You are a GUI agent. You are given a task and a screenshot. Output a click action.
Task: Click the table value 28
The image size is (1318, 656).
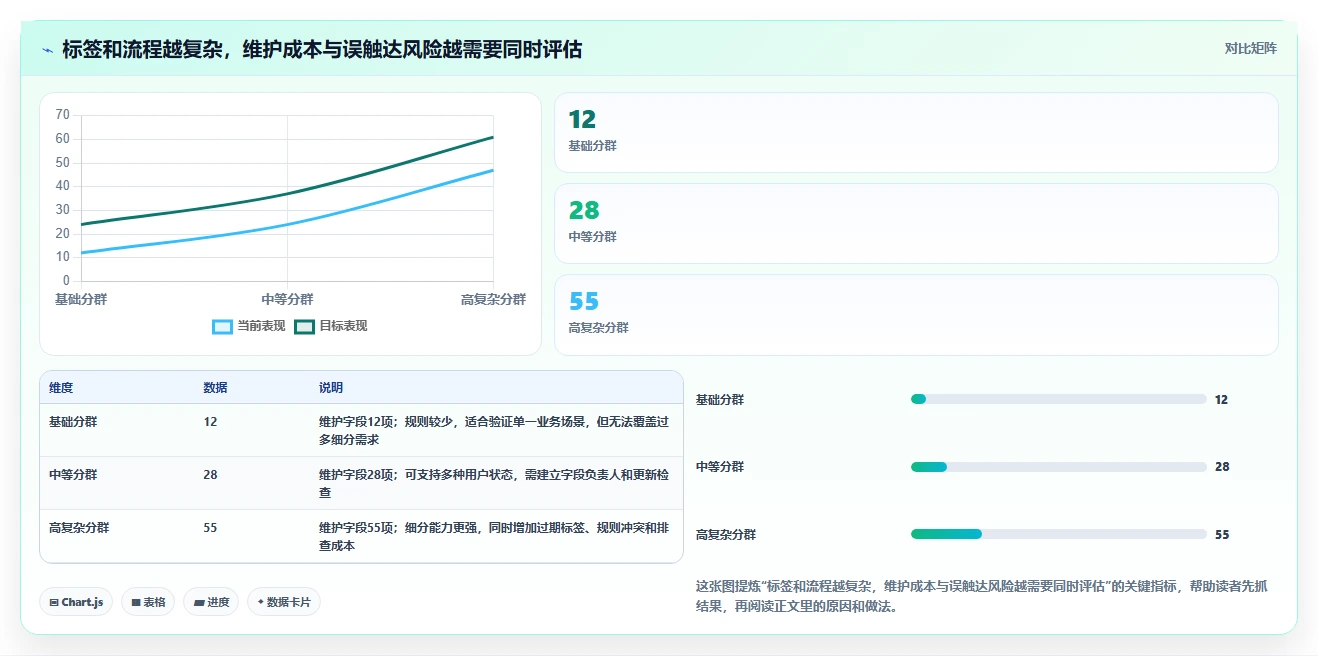pyautogui.click(x=210, y=475)
